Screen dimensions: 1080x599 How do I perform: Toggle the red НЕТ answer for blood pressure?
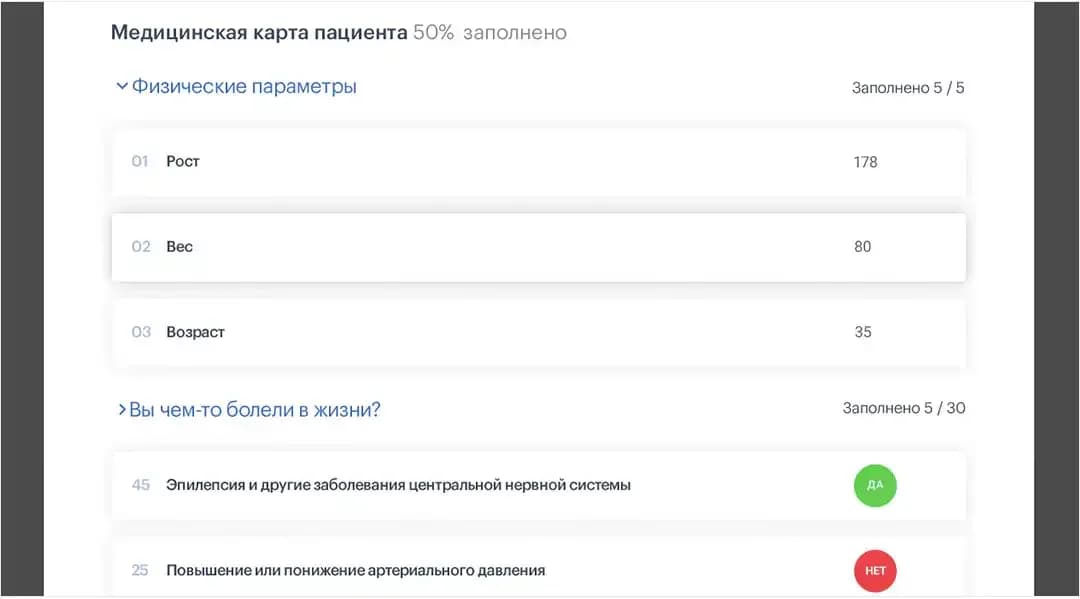click(875, 571)
